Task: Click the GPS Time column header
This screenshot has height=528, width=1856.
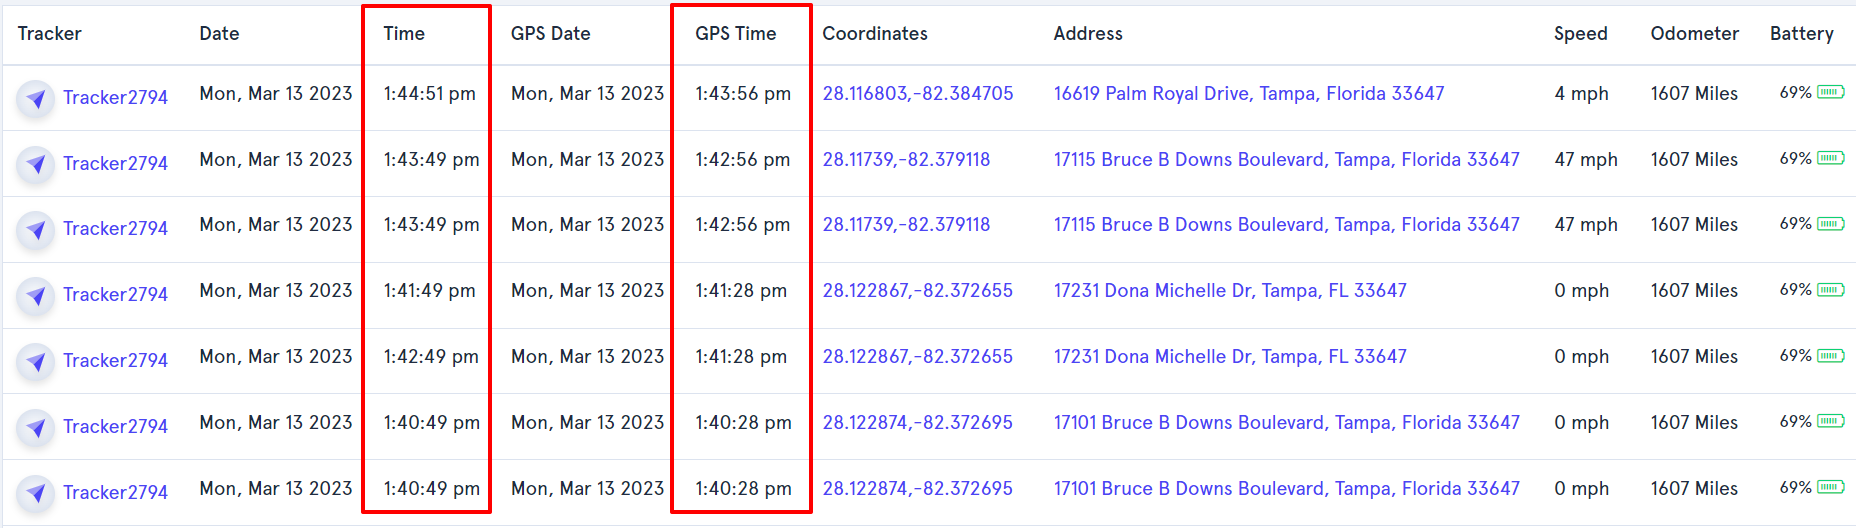Action: pos(736,33)
